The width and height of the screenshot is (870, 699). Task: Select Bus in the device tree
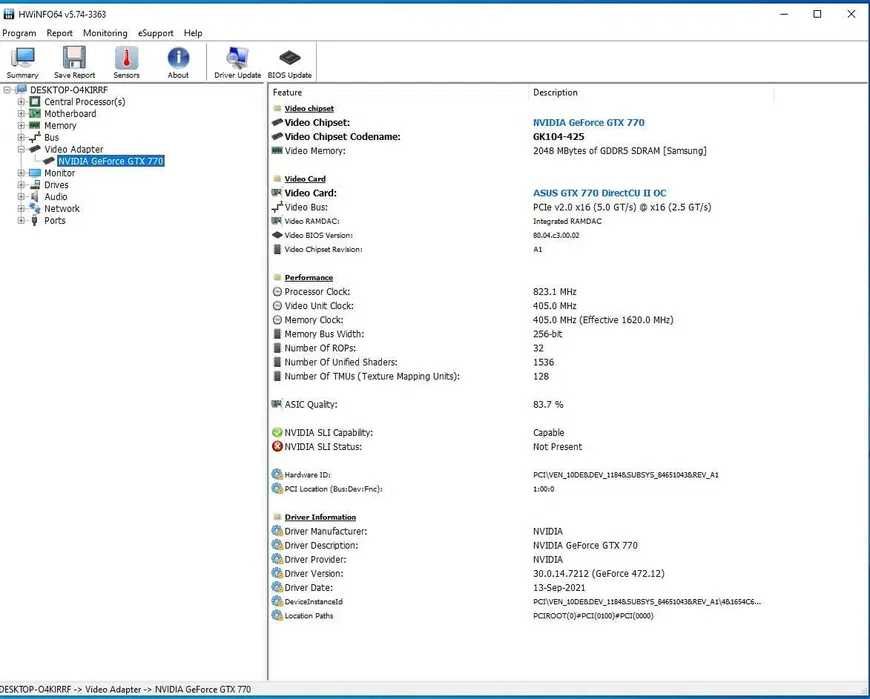click(52, 137)
